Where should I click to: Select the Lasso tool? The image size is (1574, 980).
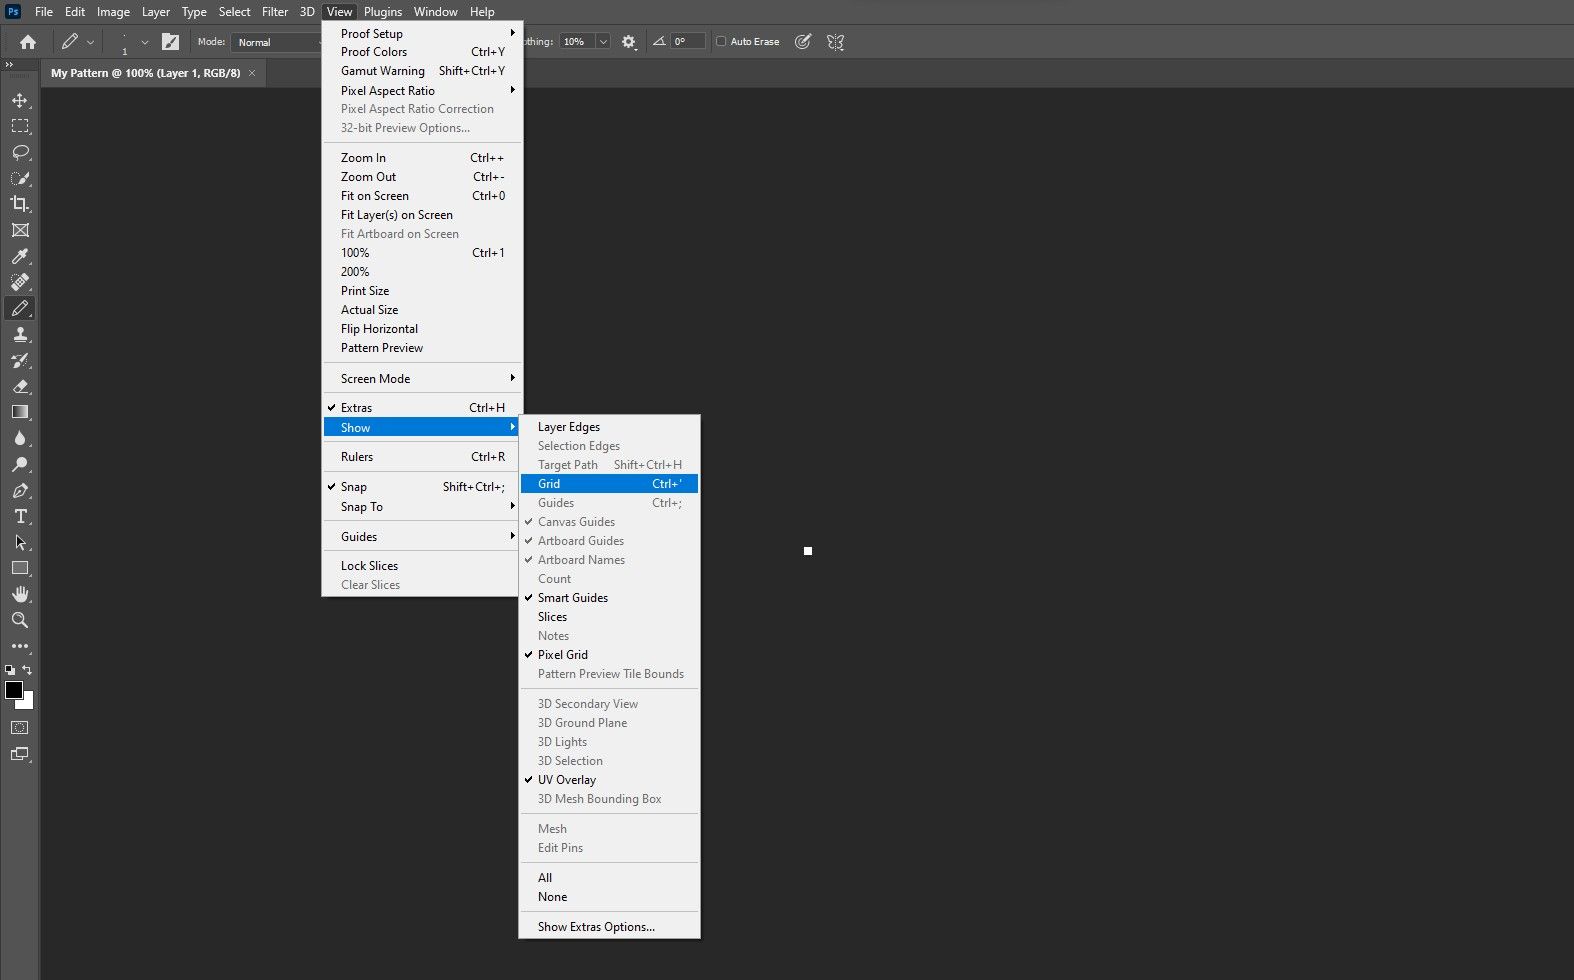tap(19, 152)
